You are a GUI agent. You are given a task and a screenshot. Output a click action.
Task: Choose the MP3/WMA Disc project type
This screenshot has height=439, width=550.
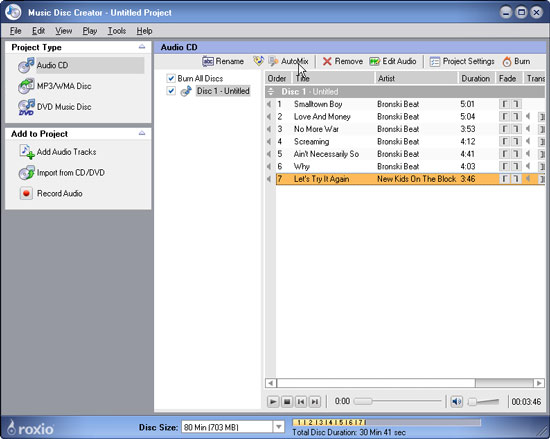point(55,86)
